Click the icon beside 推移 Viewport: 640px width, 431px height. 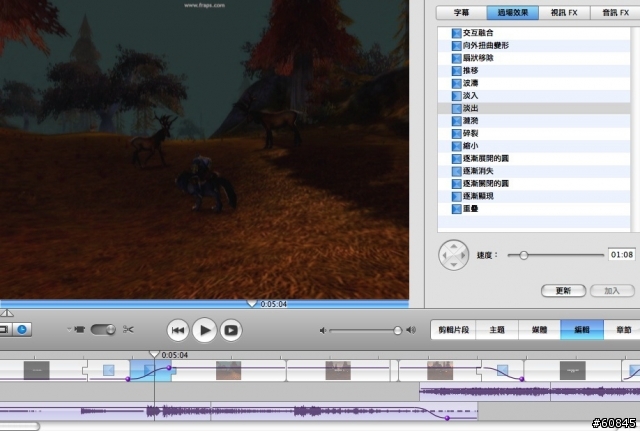456,71
